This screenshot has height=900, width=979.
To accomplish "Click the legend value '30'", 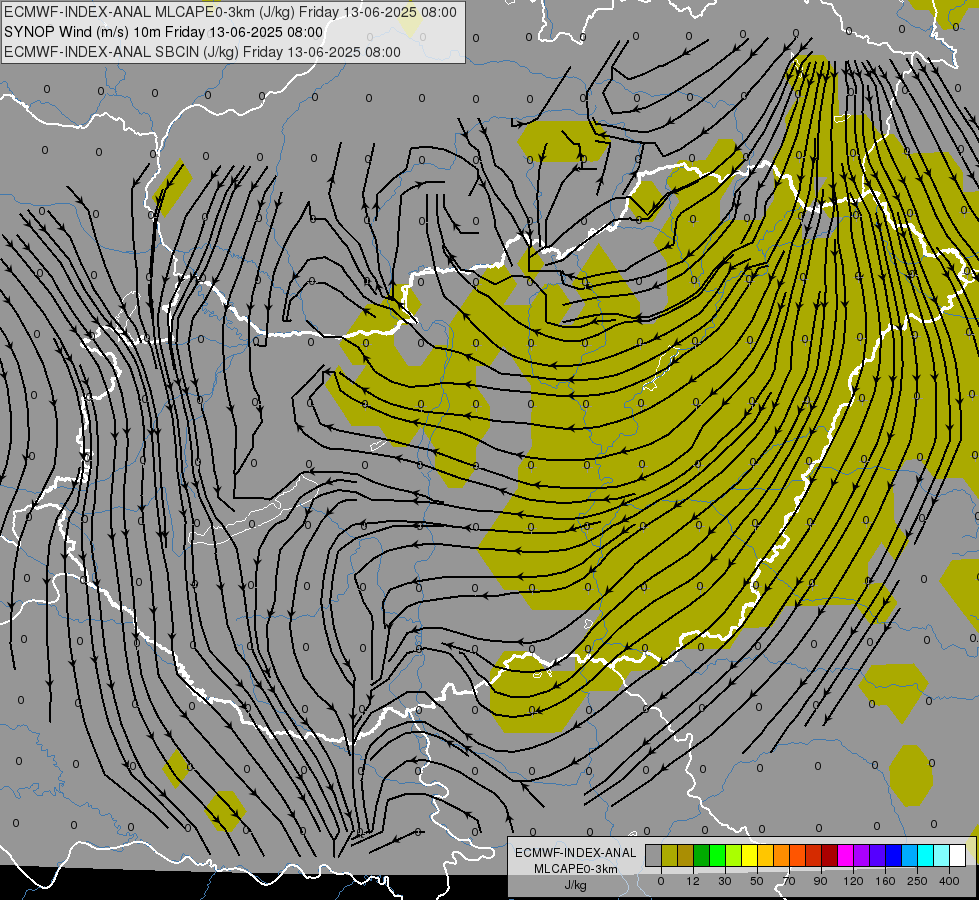I will [724, 881].
